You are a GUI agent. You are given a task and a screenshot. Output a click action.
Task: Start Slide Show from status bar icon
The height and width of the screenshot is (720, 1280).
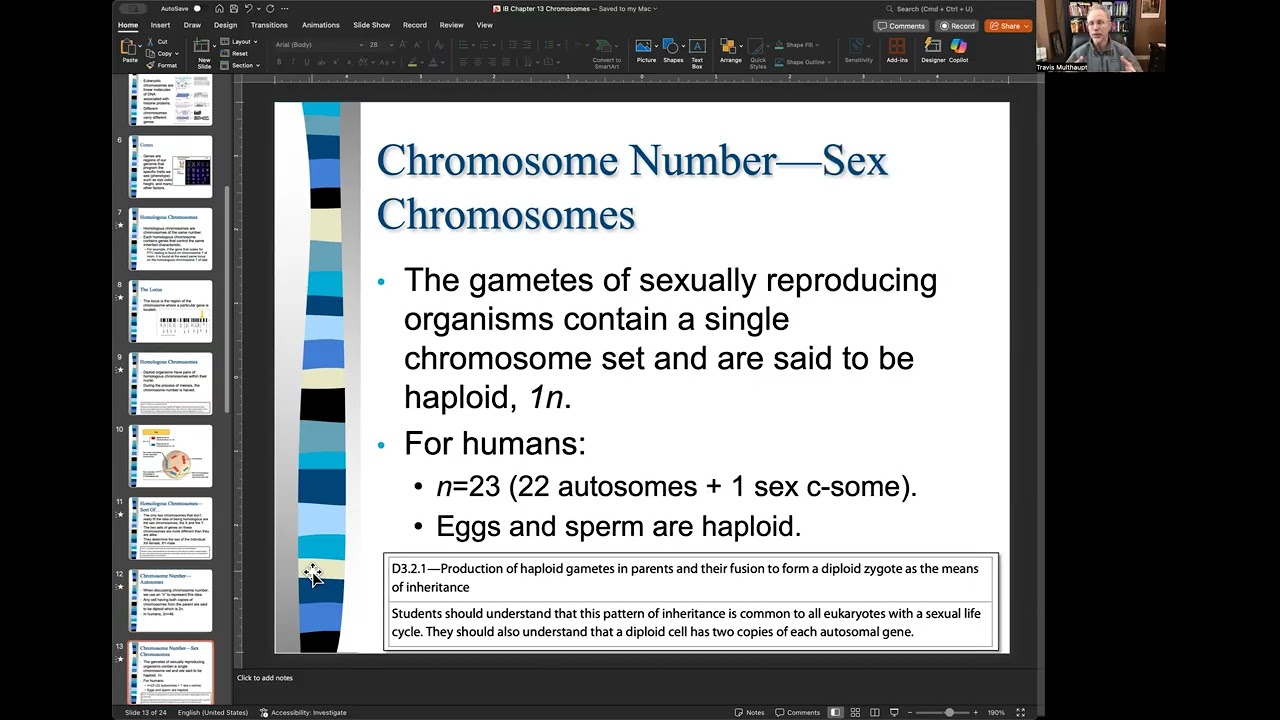(894, 712)
